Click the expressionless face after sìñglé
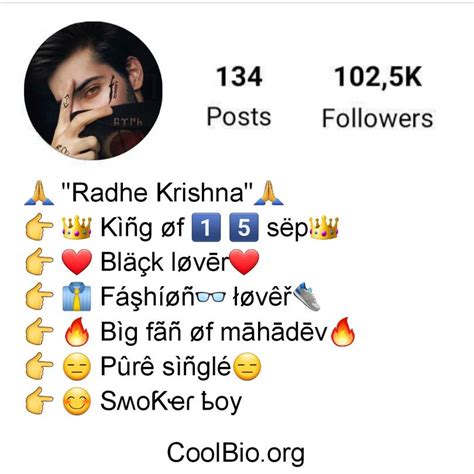Viewport: 474px width, 474px height. pyautogui.click(x=247, y=367)
